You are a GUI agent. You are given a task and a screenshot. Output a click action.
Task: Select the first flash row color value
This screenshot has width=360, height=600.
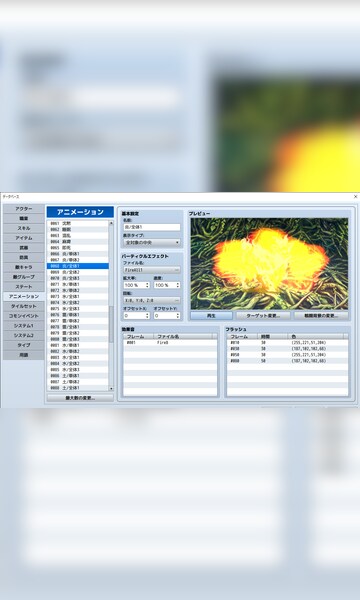point(309,343)
